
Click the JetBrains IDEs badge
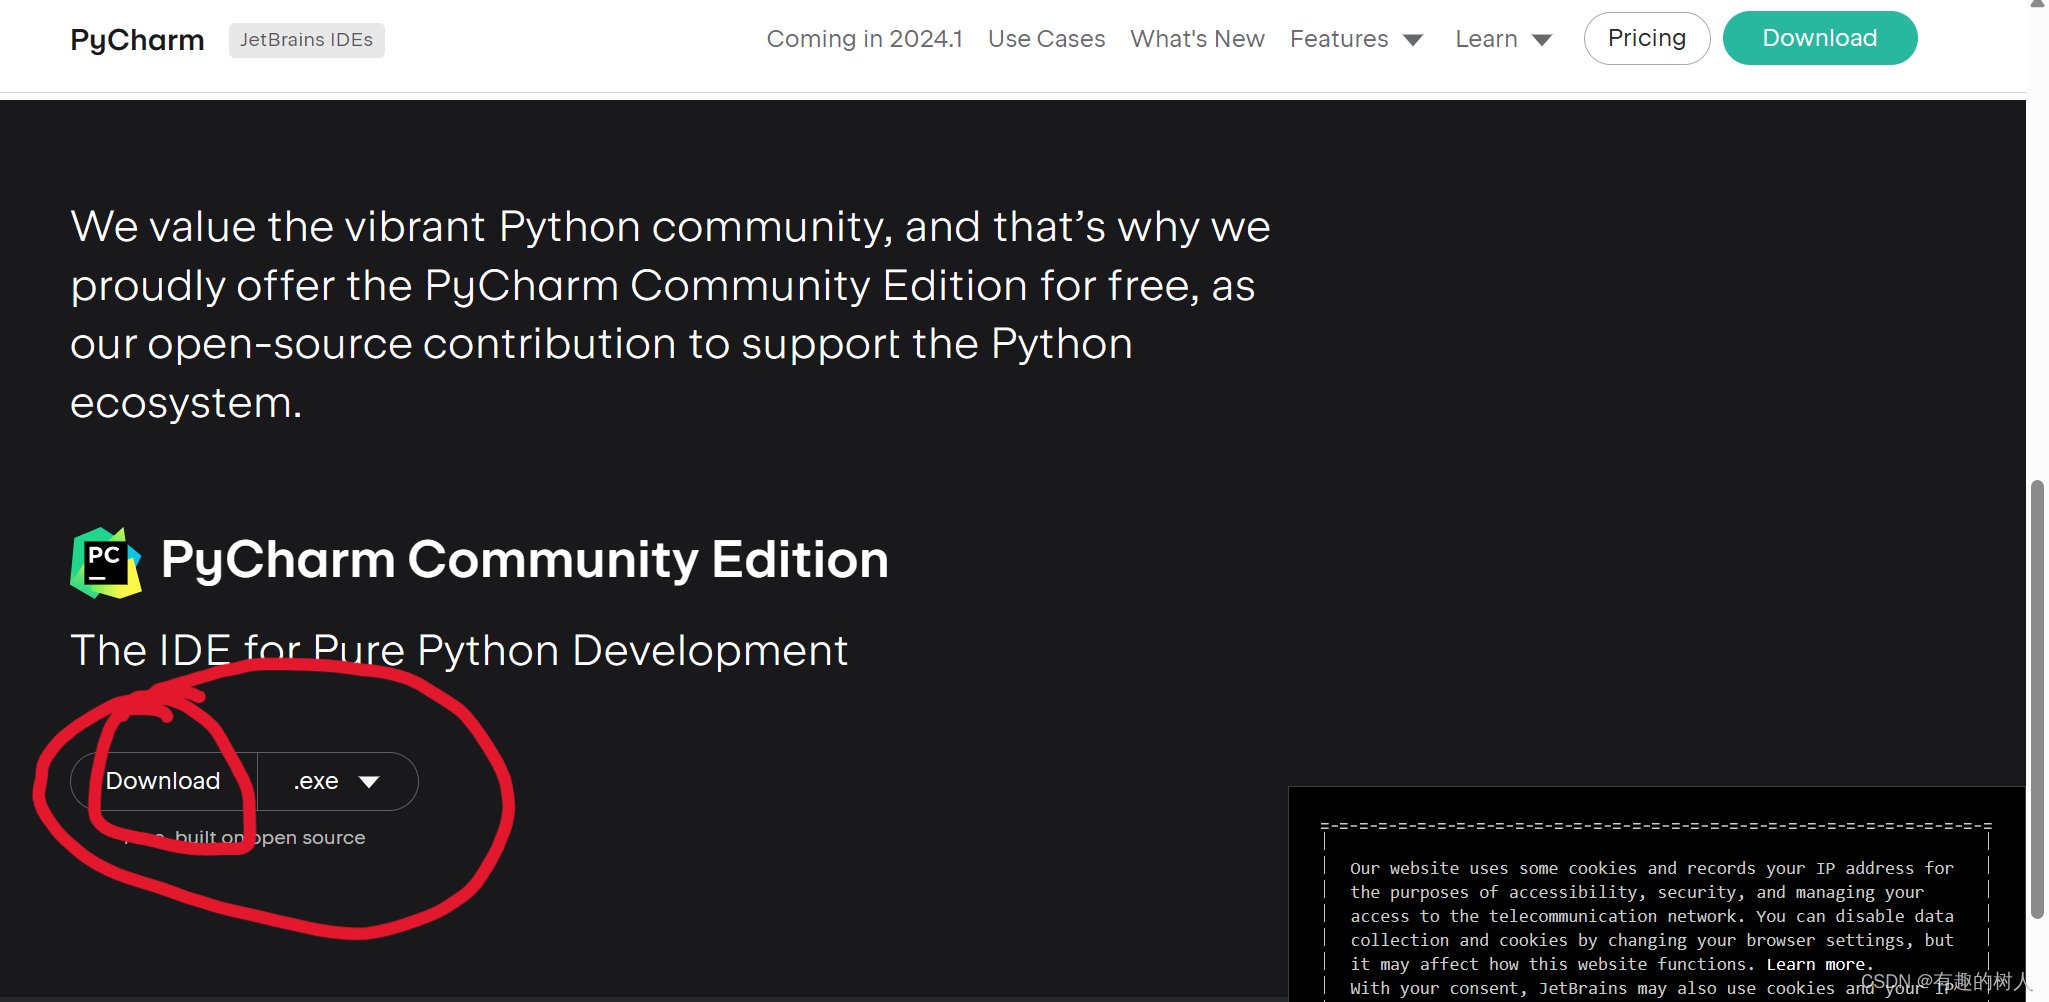click(x=306, y=40)
